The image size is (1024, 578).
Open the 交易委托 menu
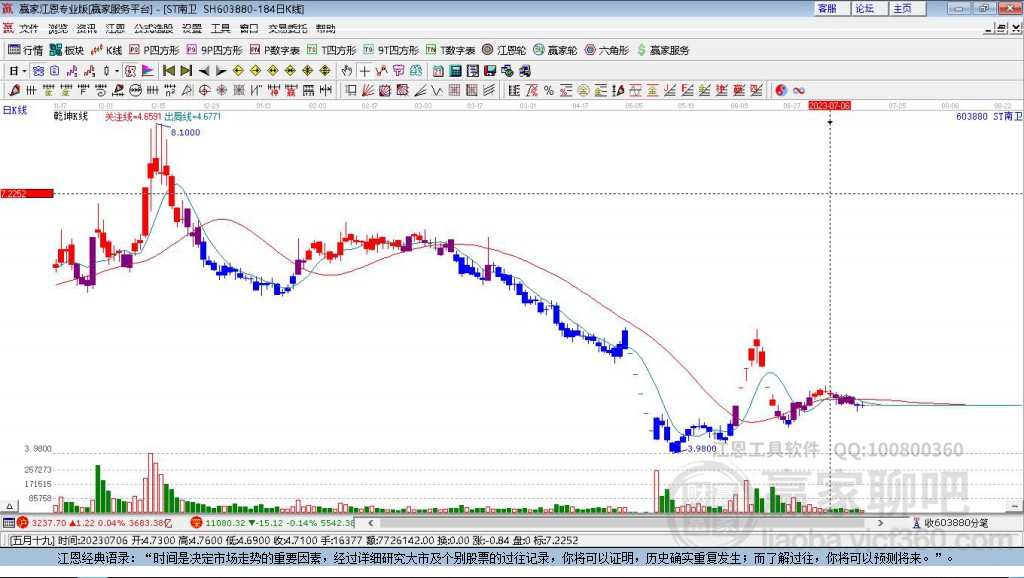click(288, 28)
